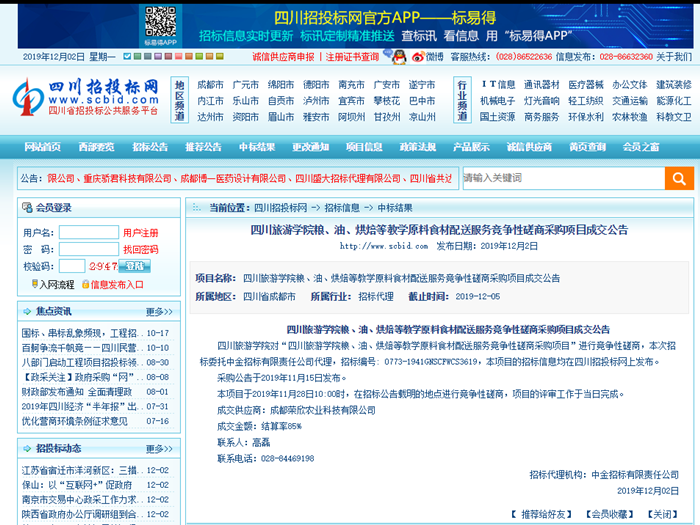This screenshot has width=700, height=525.
Task: Click the orange search magnifier button
Action: (x=679, y=179)
